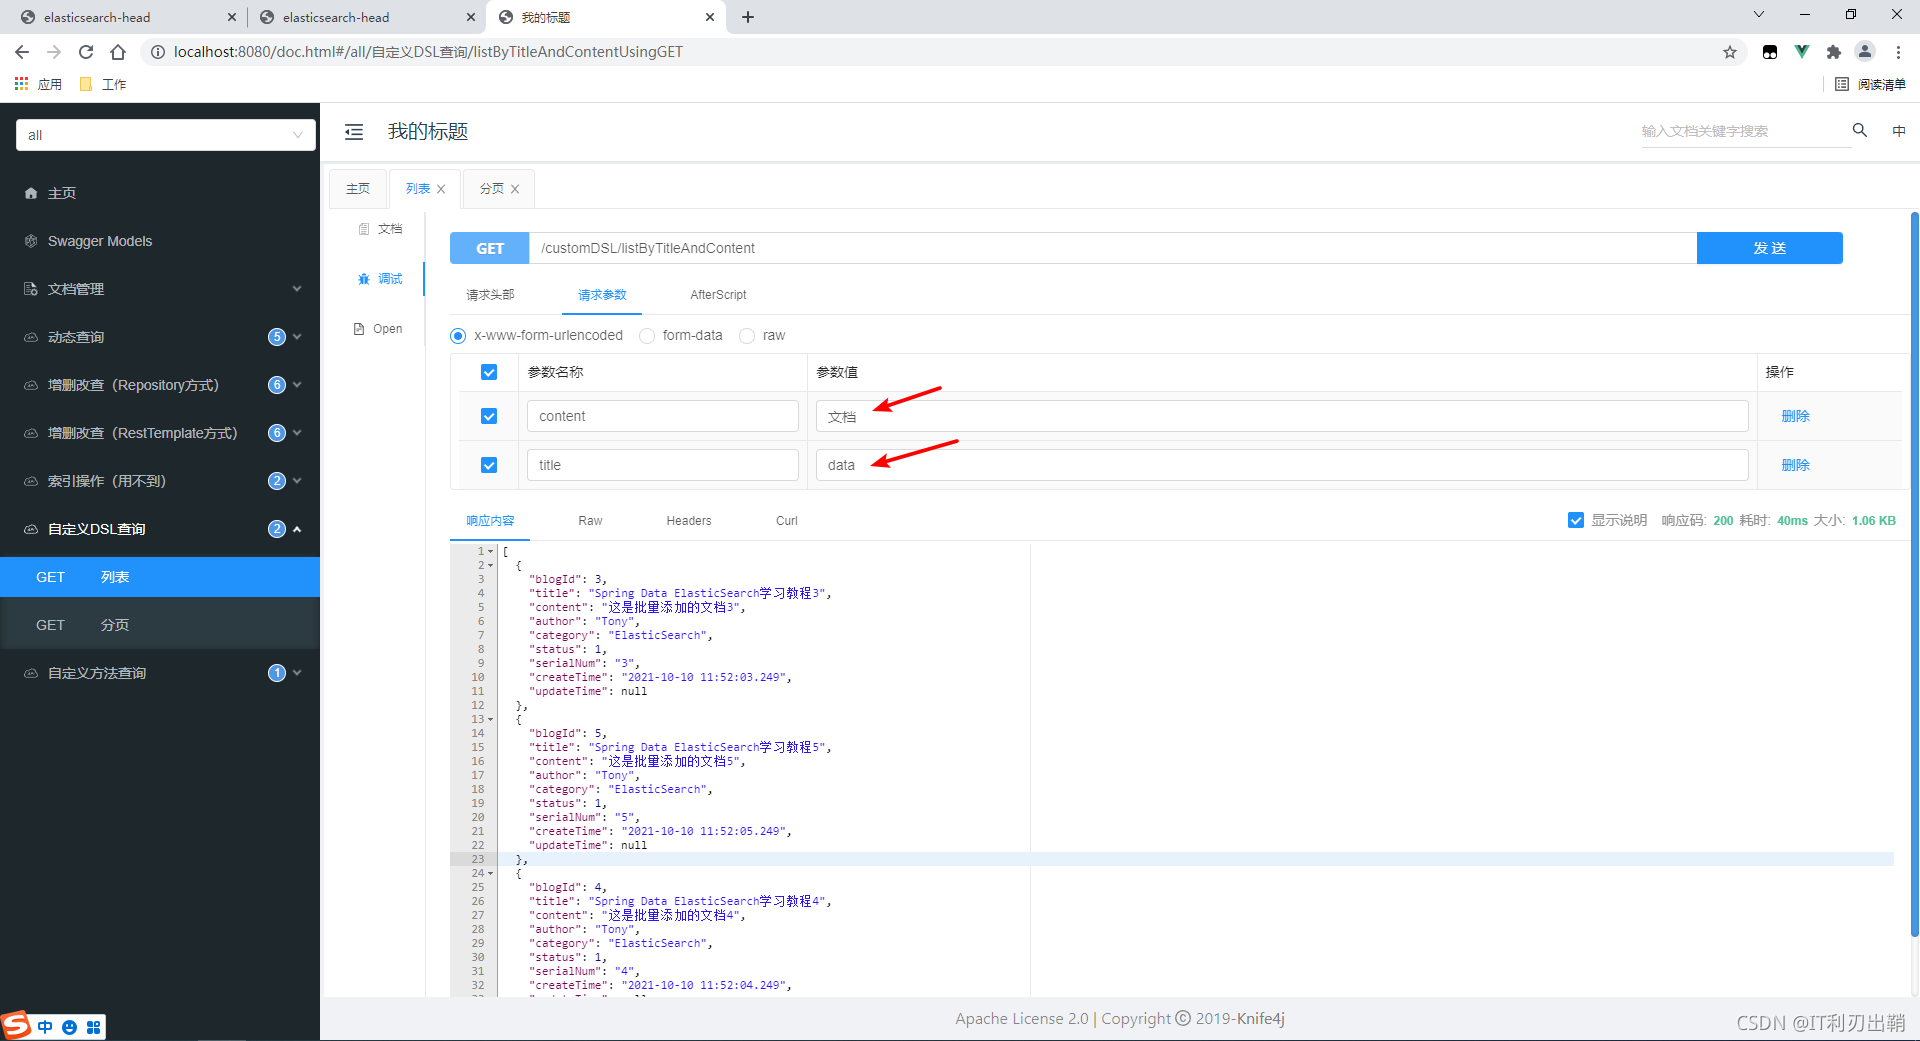Click the 发送 send button
This screenshot has width=1920, height=1041.
pos(1769,248)
